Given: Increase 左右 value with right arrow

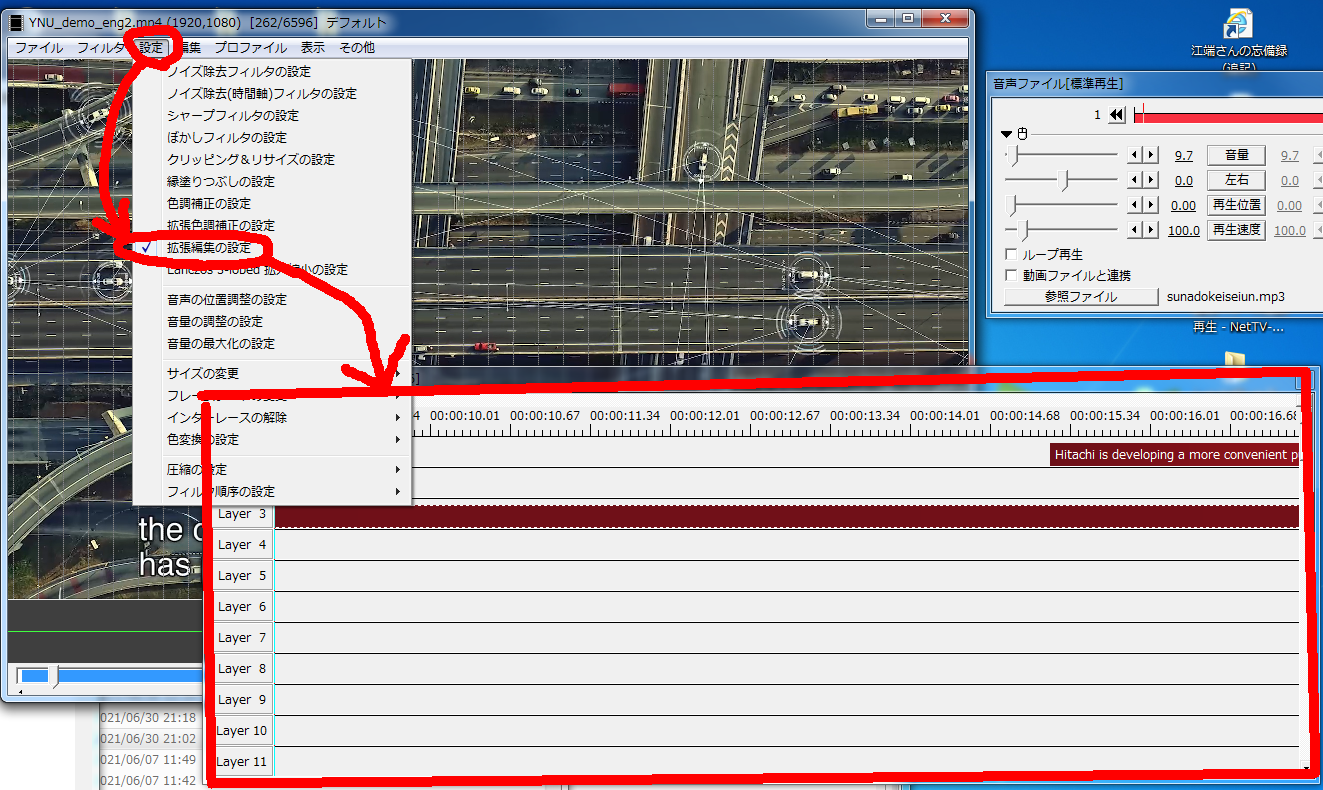Looking at the screenshot, I should click(x=1151, y=180).
